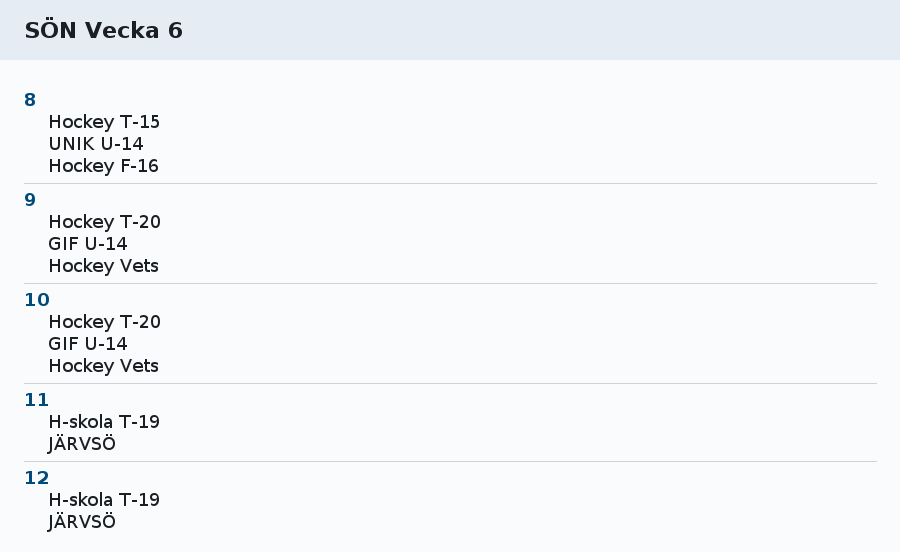The image size is (900, 552).
Task: Choose H-skola T-19 in hour 11
Action: pos(104,422)
